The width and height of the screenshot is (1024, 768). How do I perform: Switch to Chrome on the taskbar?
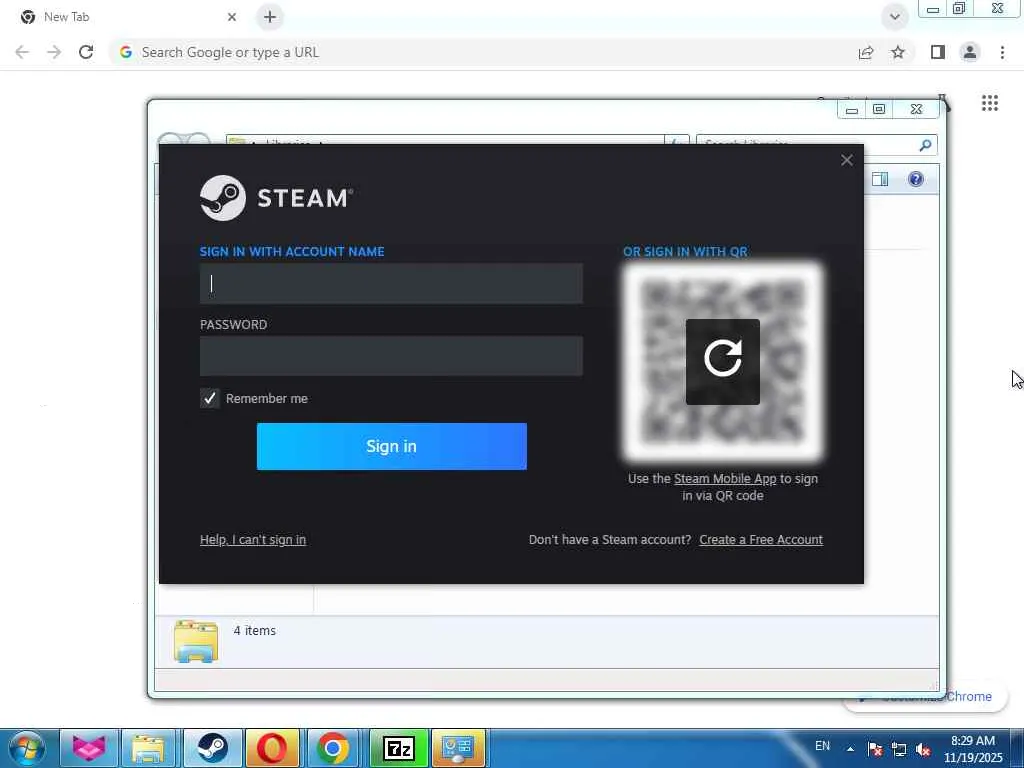[332, 748]
